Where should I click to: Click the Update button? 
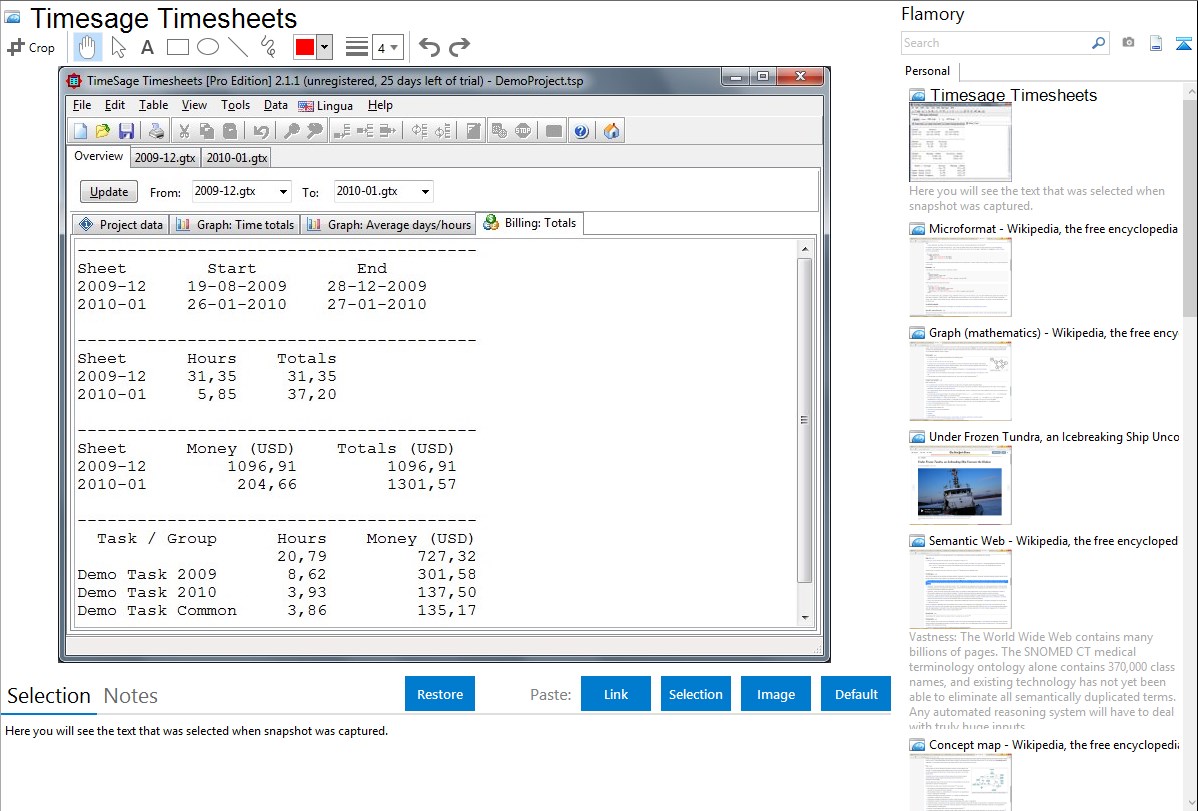pyautogui.click(x=108, y=192)
